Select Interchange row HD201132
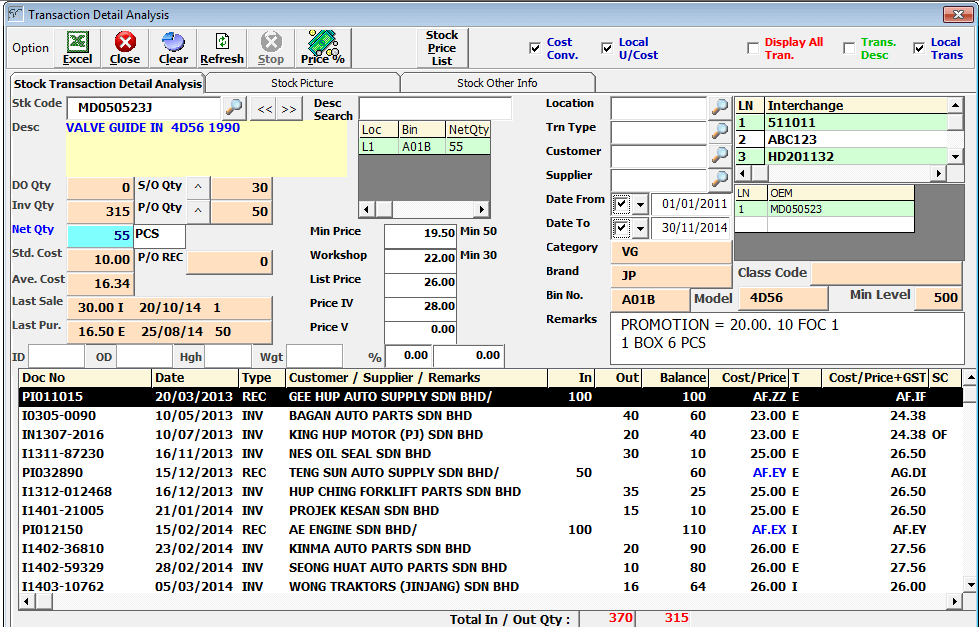The image size is (979, 628). (x=842, y=156)
